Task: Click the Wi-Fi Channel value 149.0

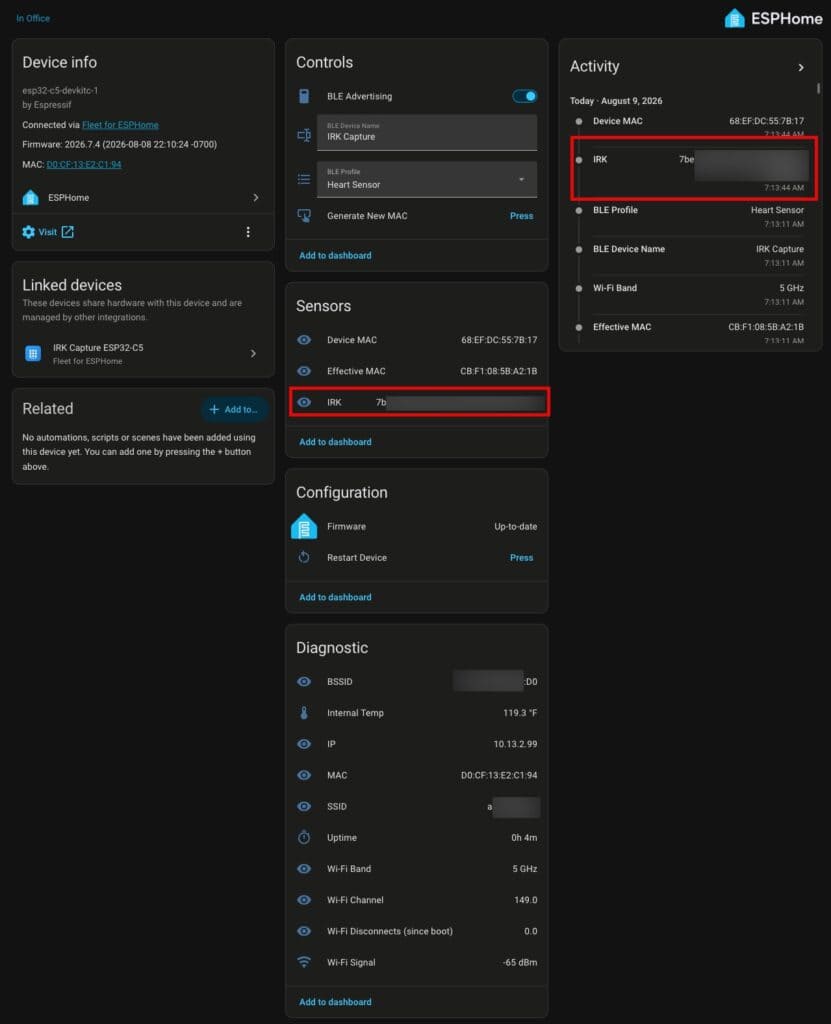Action: tap(526, 900)
